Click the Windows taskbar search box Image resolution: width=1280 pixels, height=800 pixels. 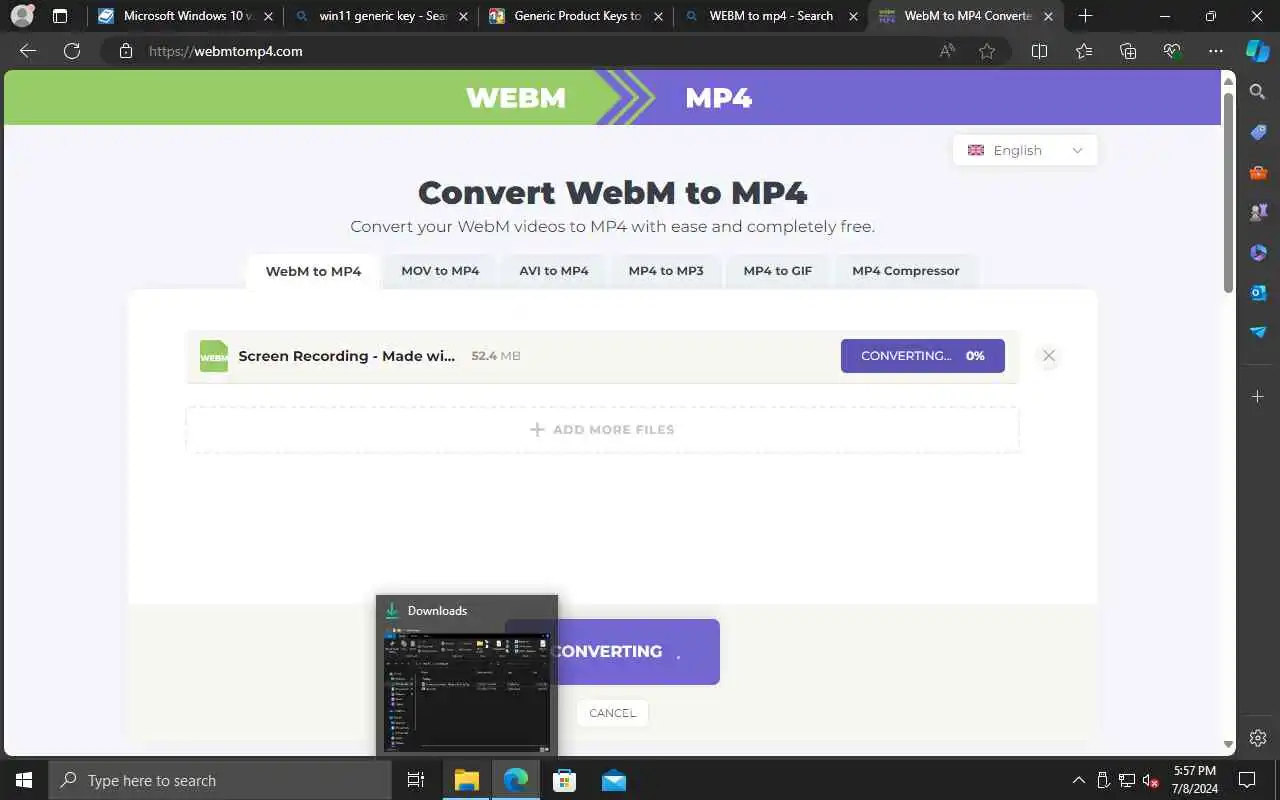(x=220, y=780)
